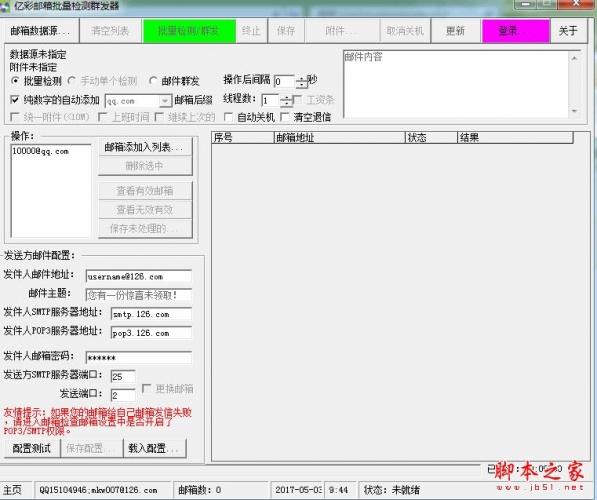Viewport: 597px width, 500px height.
Task: Click 发件人邮件地址 input field
Action: 139,276
